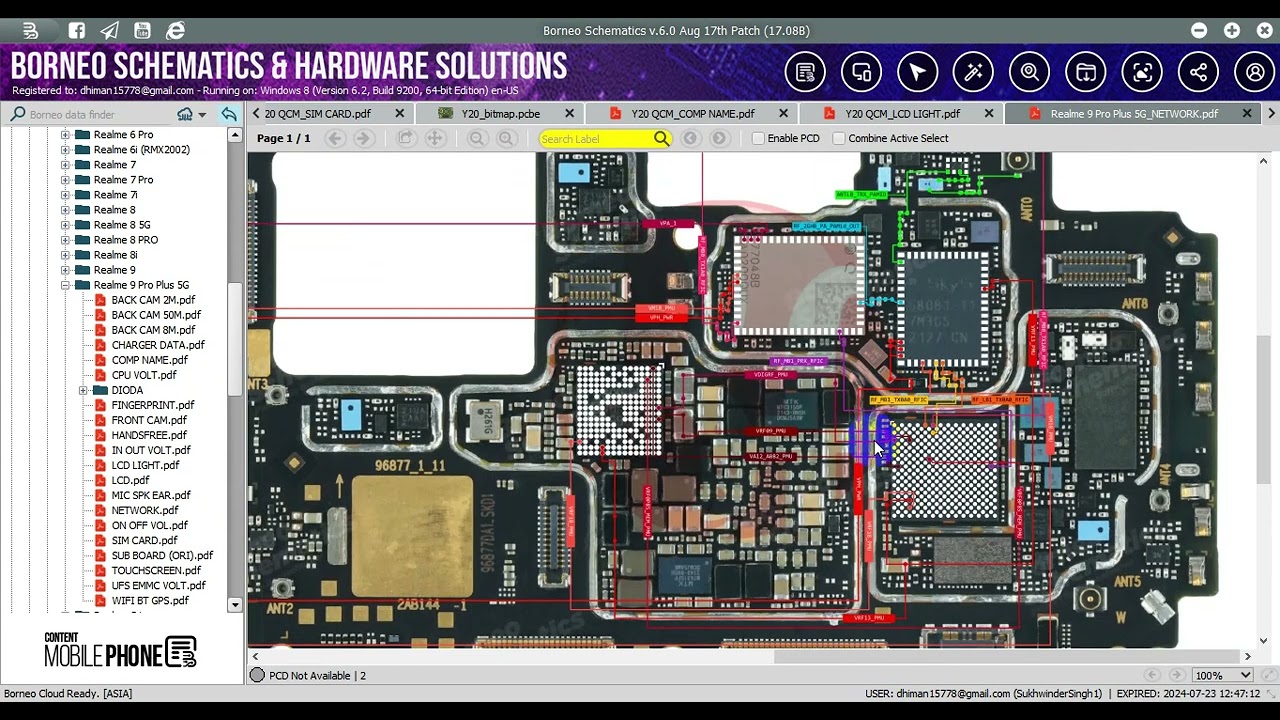1280x720 pixels.
Task: Click the download folder round icon
Action: click(x=1086, y=72)
